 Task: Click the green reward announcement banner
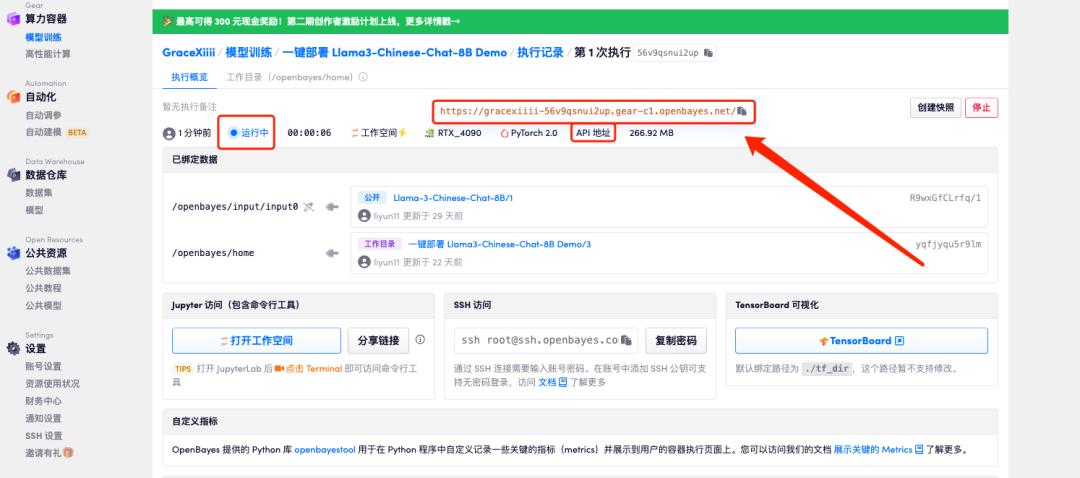pos(580,21)
